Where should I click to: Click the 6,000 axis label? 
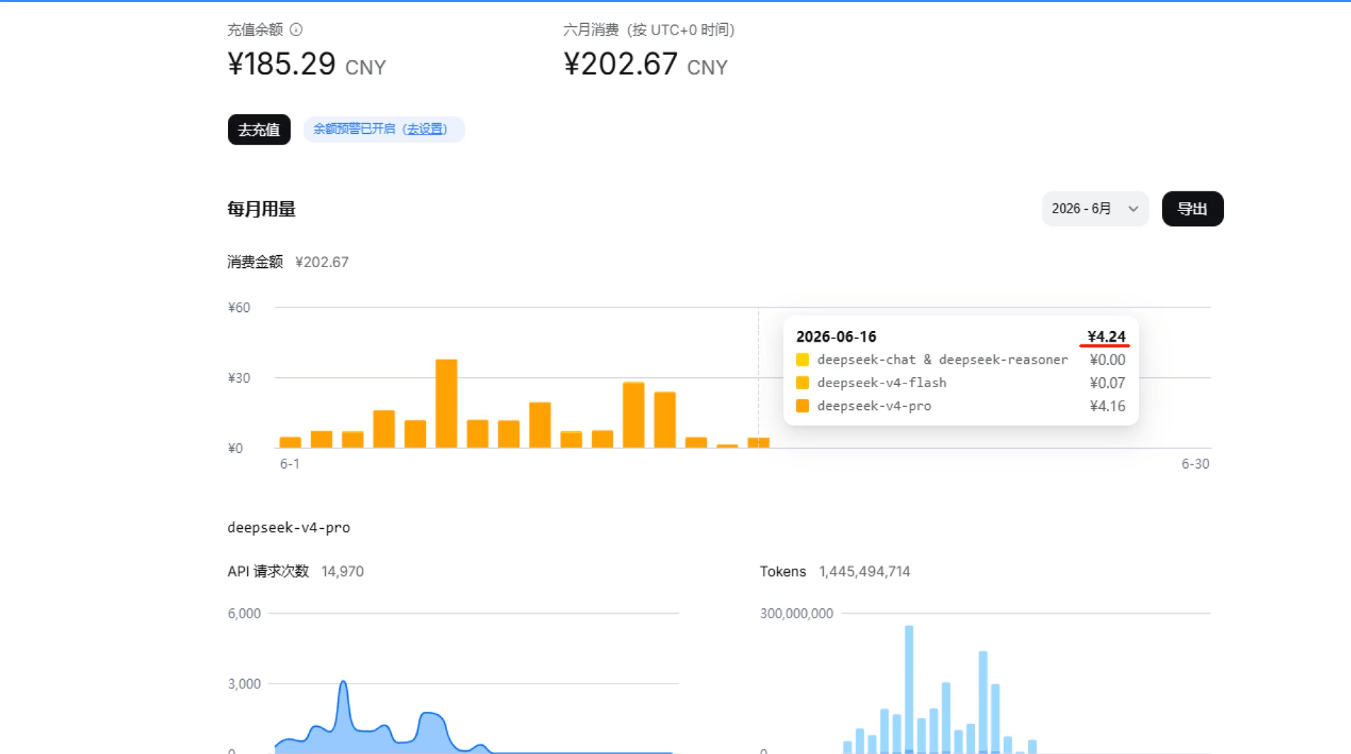click(244, 614)
